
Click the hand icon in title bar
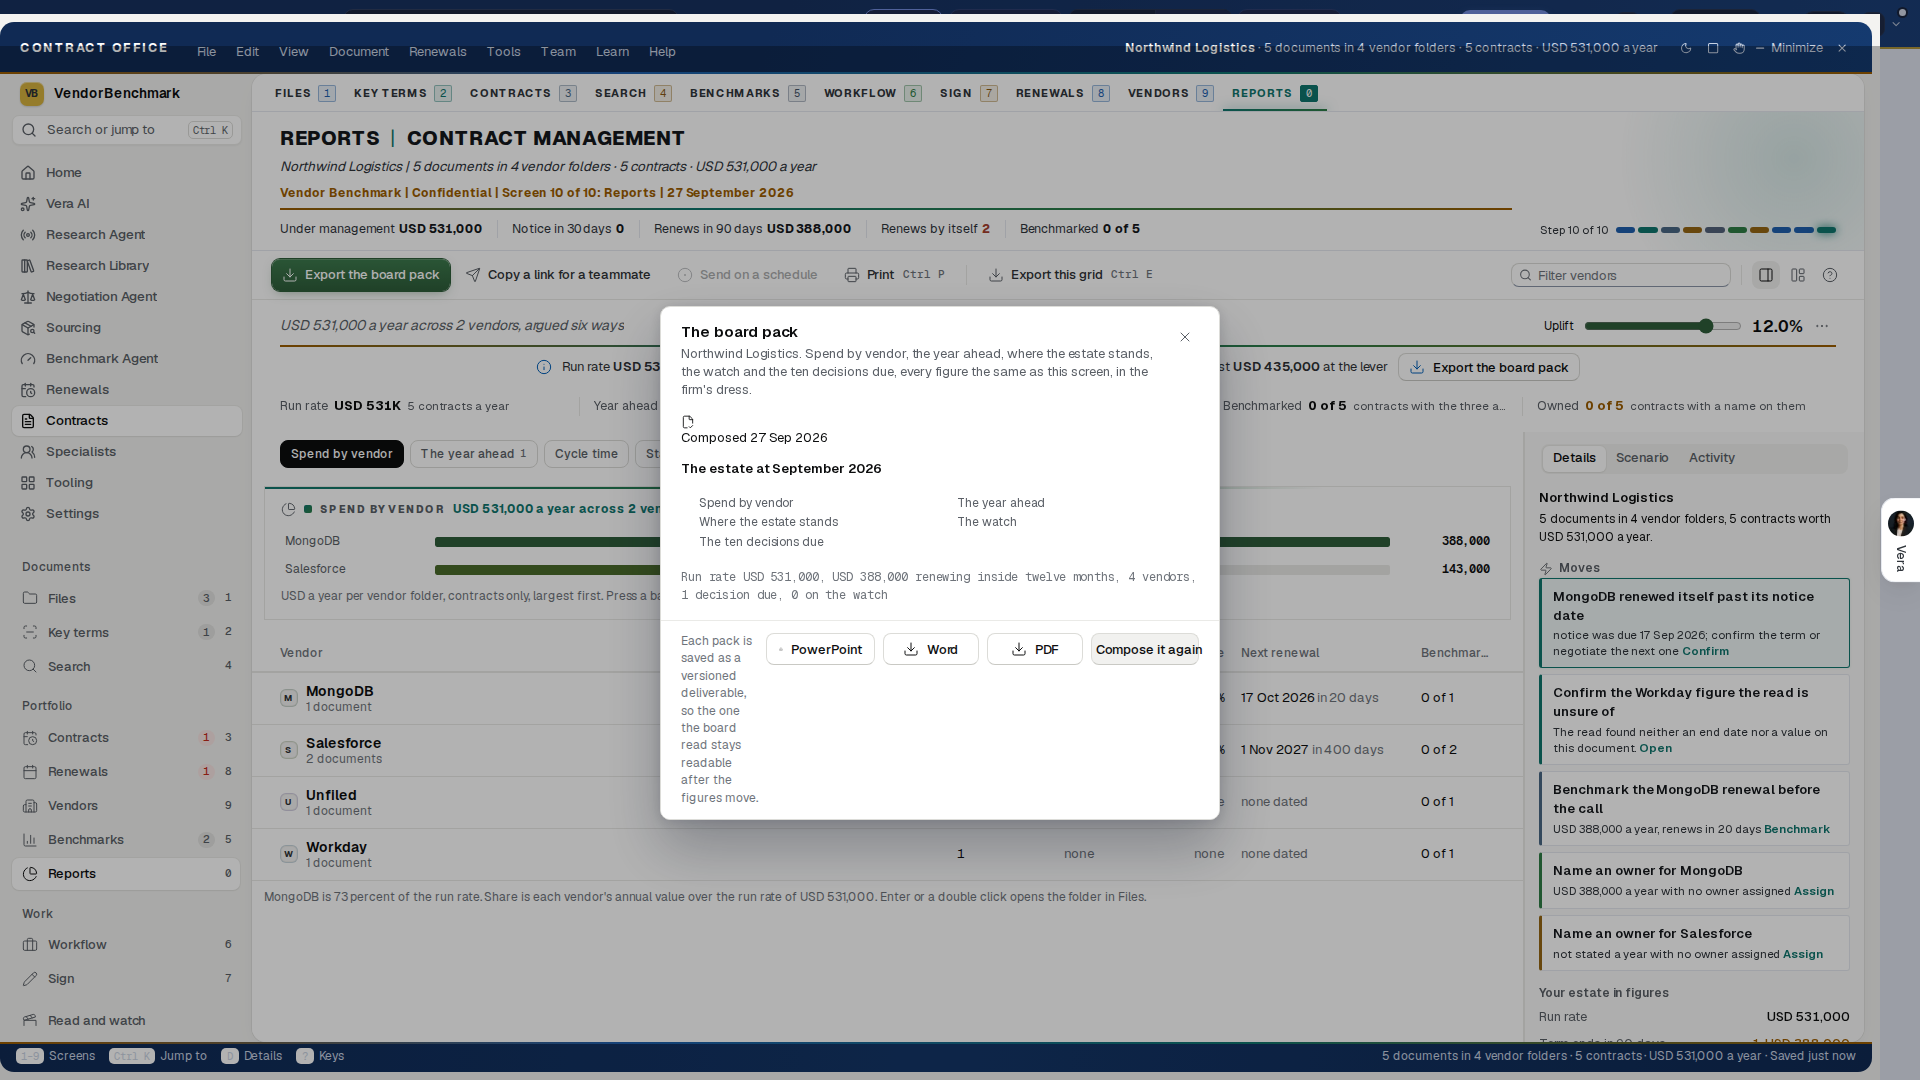pos(1739,48)
